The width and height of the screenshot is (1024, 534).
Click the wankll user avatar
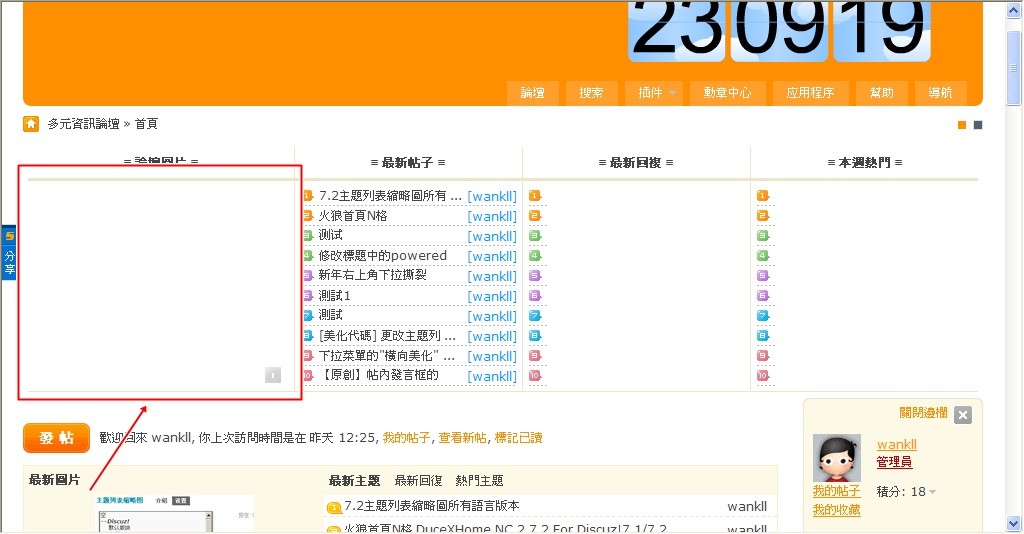point(837,459)
